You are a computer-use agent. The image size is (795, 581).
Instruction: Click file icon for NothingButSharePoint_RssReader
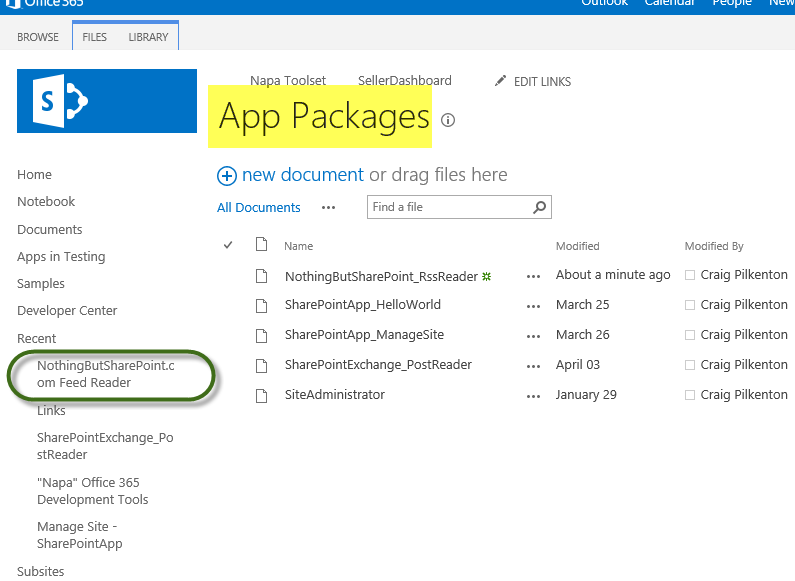[x=262, y=276]
